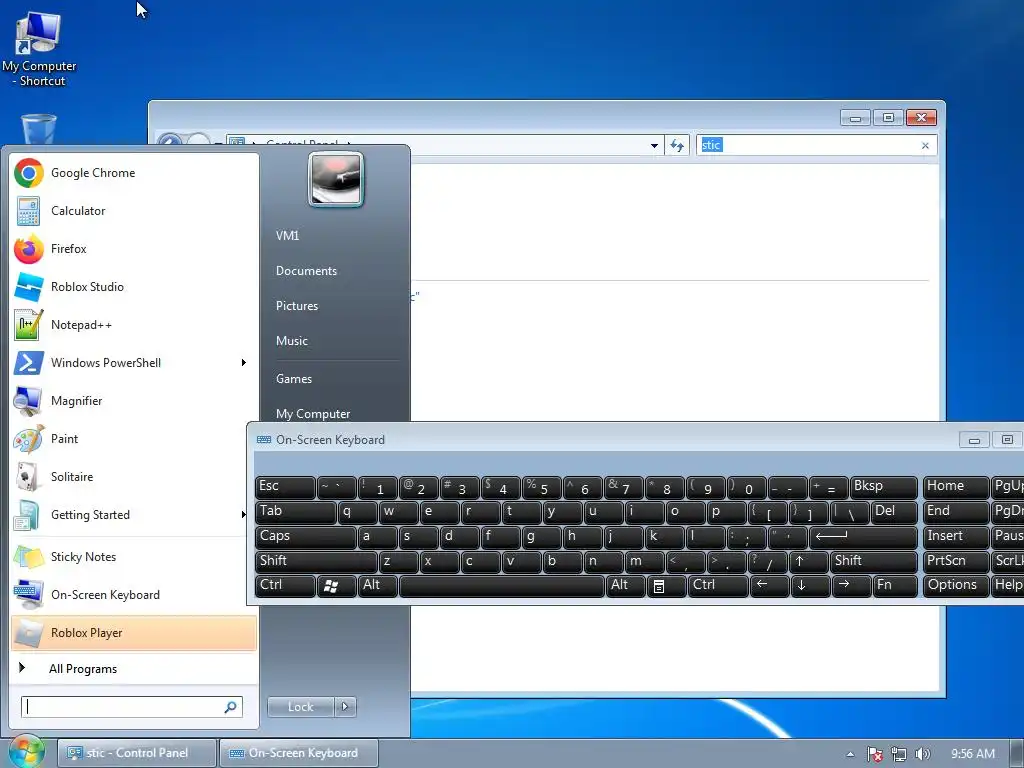Open Documents from Start menu
Image resolution: width=1024 pixels, height=768 pixels.
[306, 271]
